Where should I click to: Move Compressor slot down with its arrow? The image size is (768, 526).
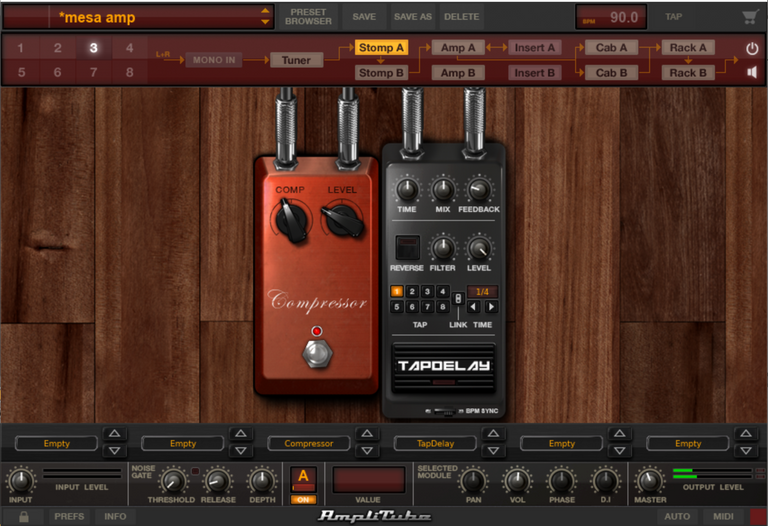[x=367, y=451]
